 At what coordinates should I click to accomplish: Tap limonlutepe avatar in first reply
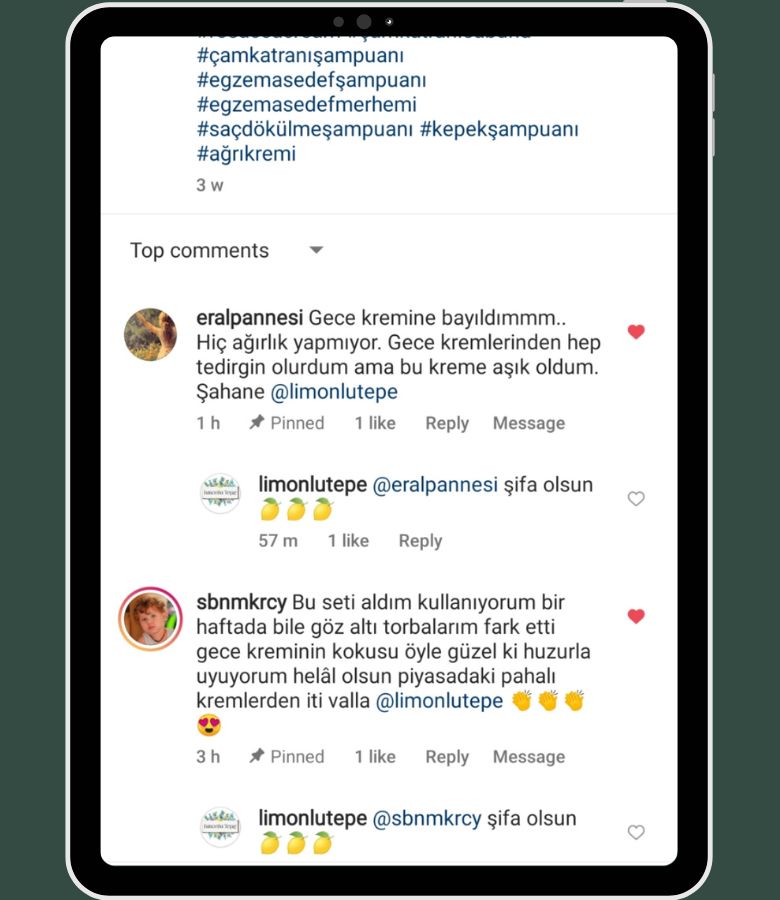[220, 493]
